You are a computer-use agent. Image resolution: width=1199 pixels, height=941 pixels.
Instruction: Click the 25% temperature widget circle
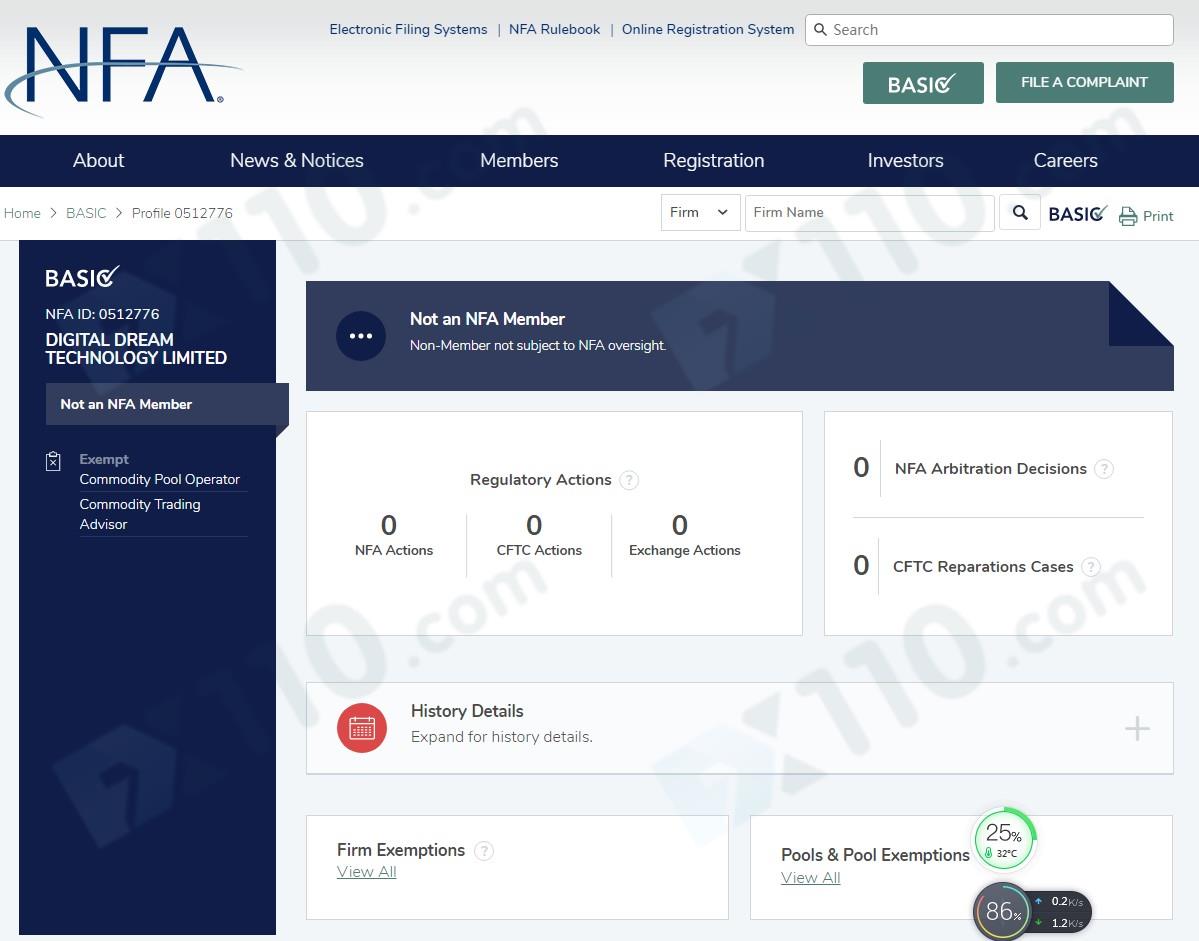click(x=1004, y=839)
